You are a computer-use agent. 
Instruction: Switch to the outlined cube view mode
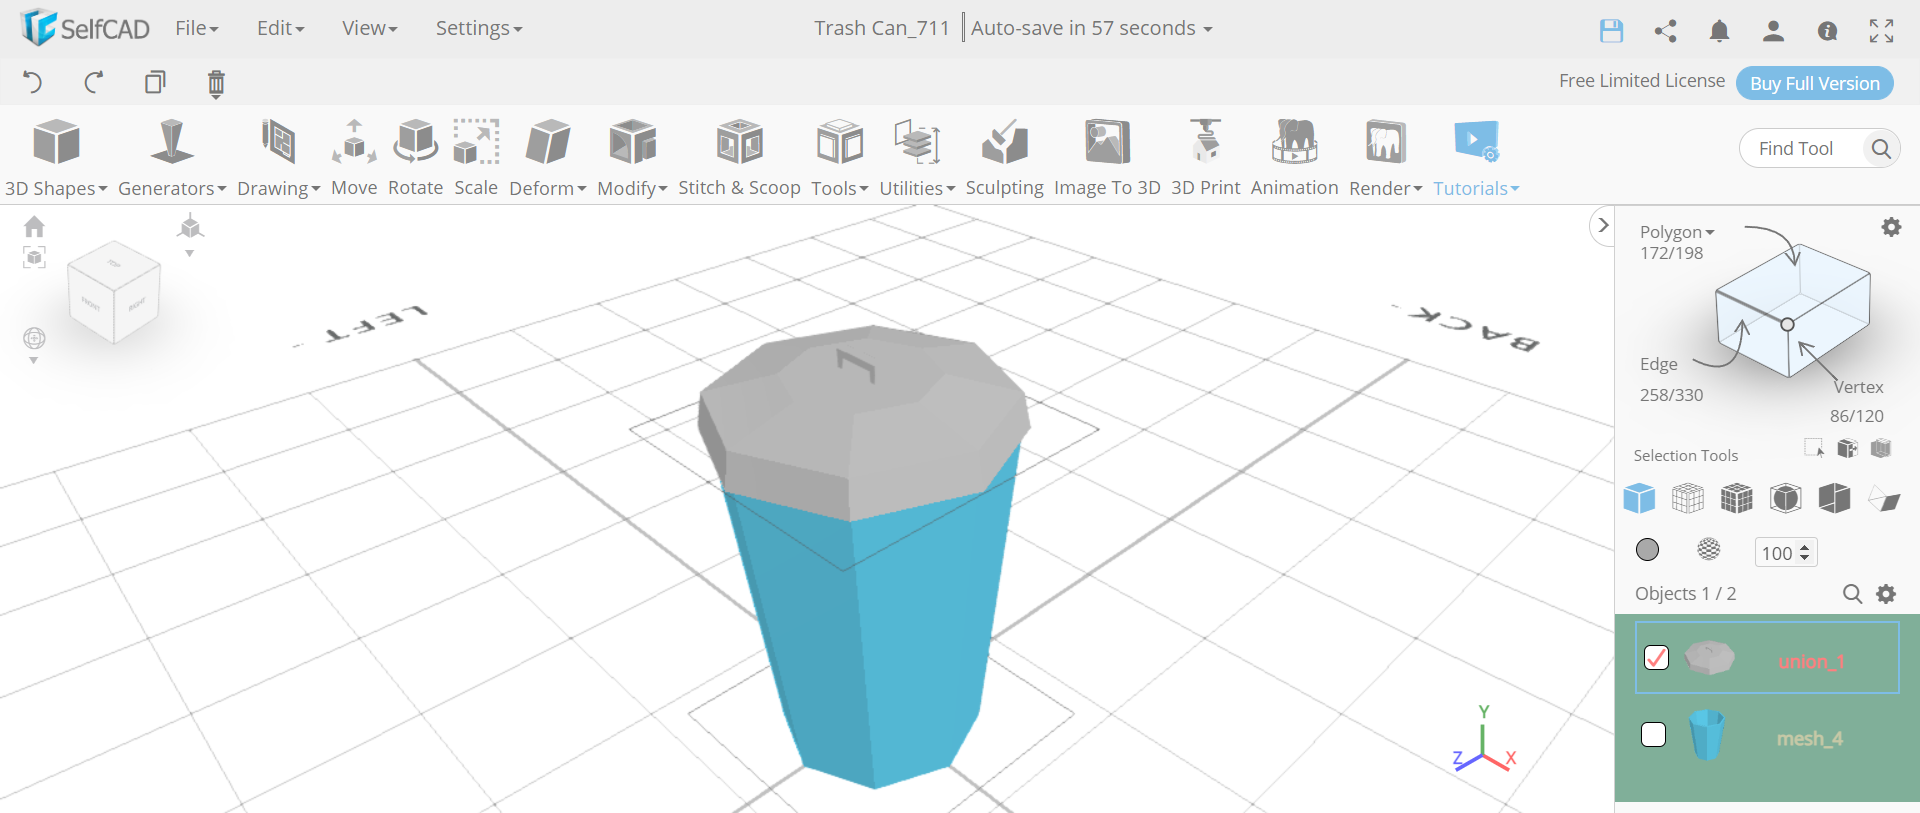[x=1786, y=498]
